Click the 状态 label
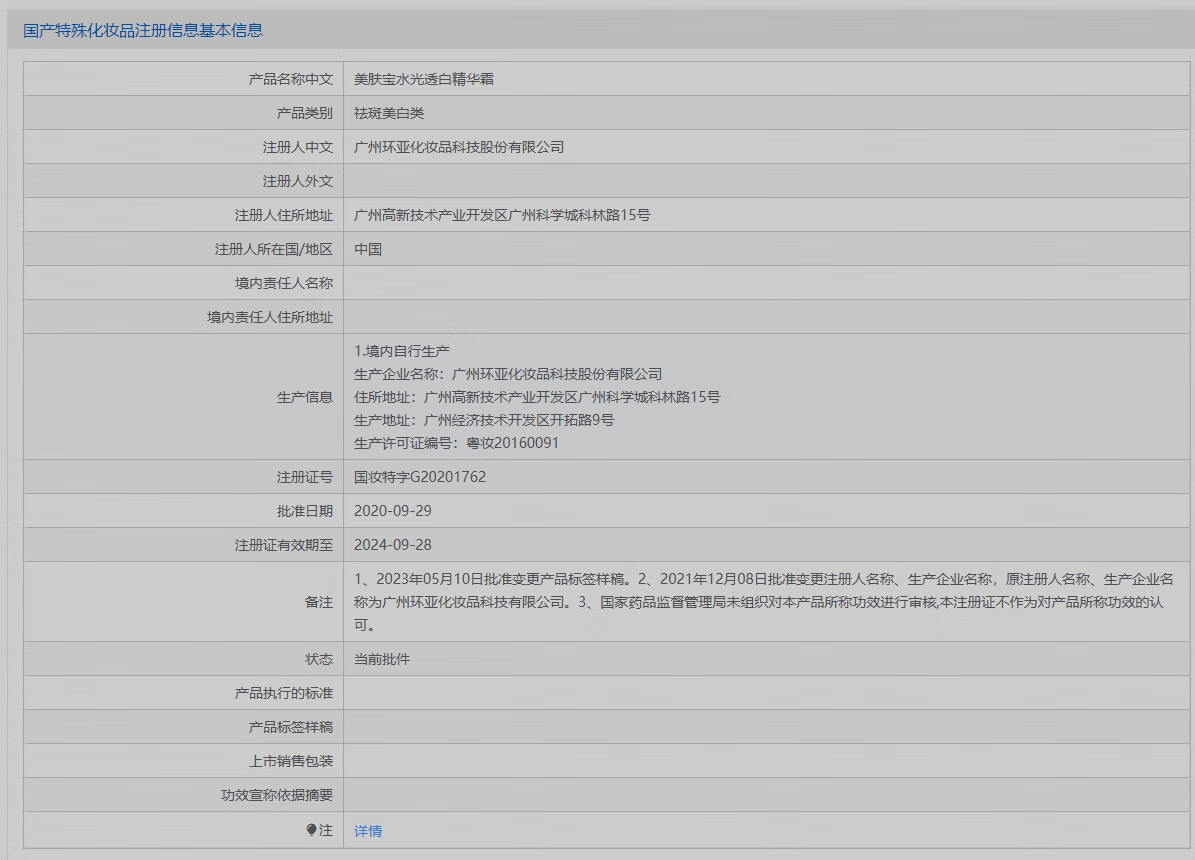This screenshot has width=1195, height=860. [x=319, y=659]
